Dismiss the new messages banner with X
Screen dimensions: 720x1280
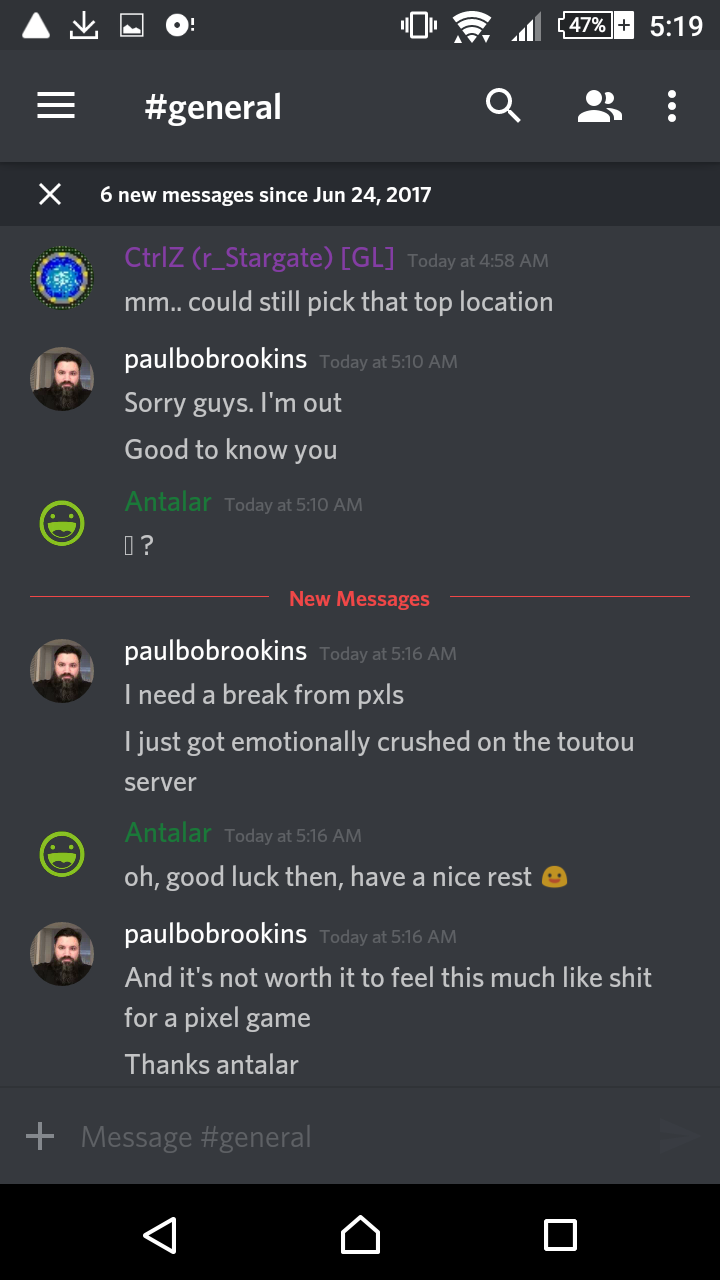click(x=50, y=194)
